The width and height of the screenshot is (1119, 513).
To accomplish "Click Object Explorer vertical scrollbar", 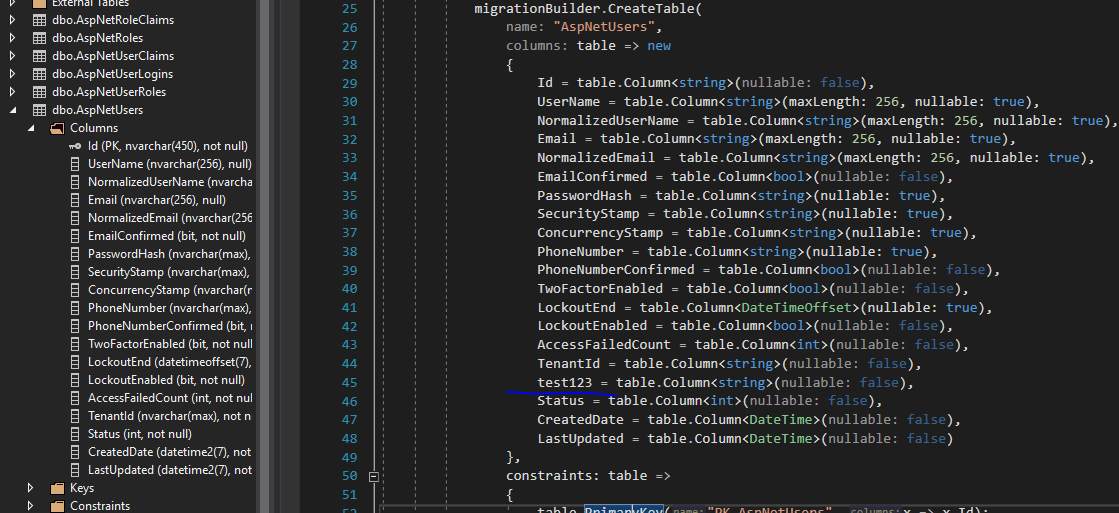I will [263, 256].
